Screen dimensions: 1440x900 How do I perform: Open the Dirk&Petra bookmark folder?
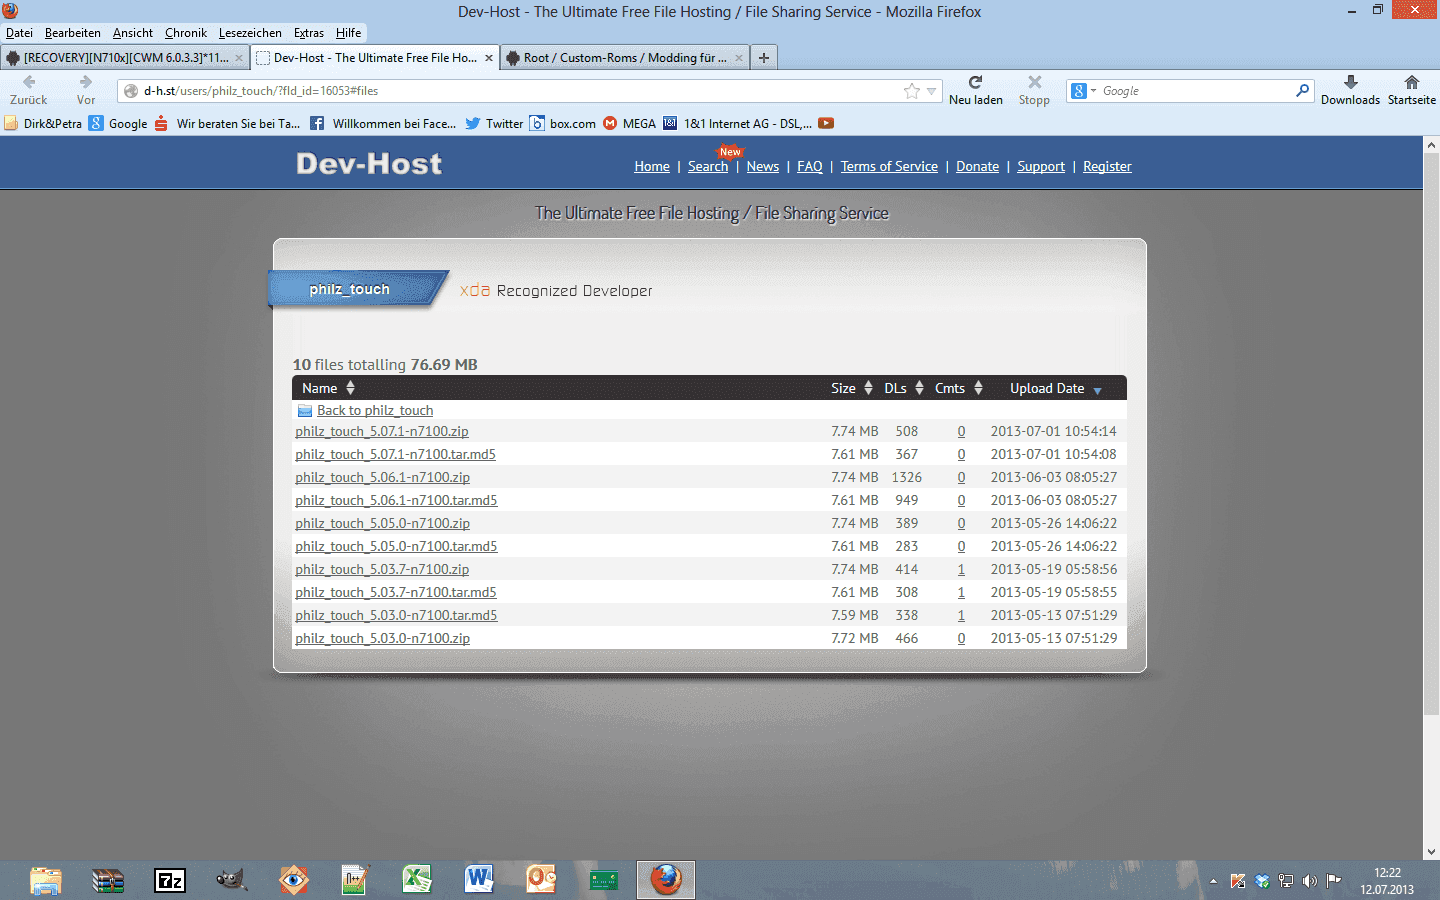coord(43,124)
